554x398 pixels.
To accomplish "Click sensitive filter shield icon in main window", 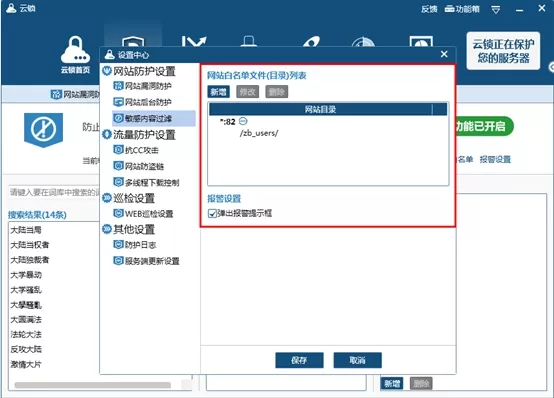I will click(43, 129).
